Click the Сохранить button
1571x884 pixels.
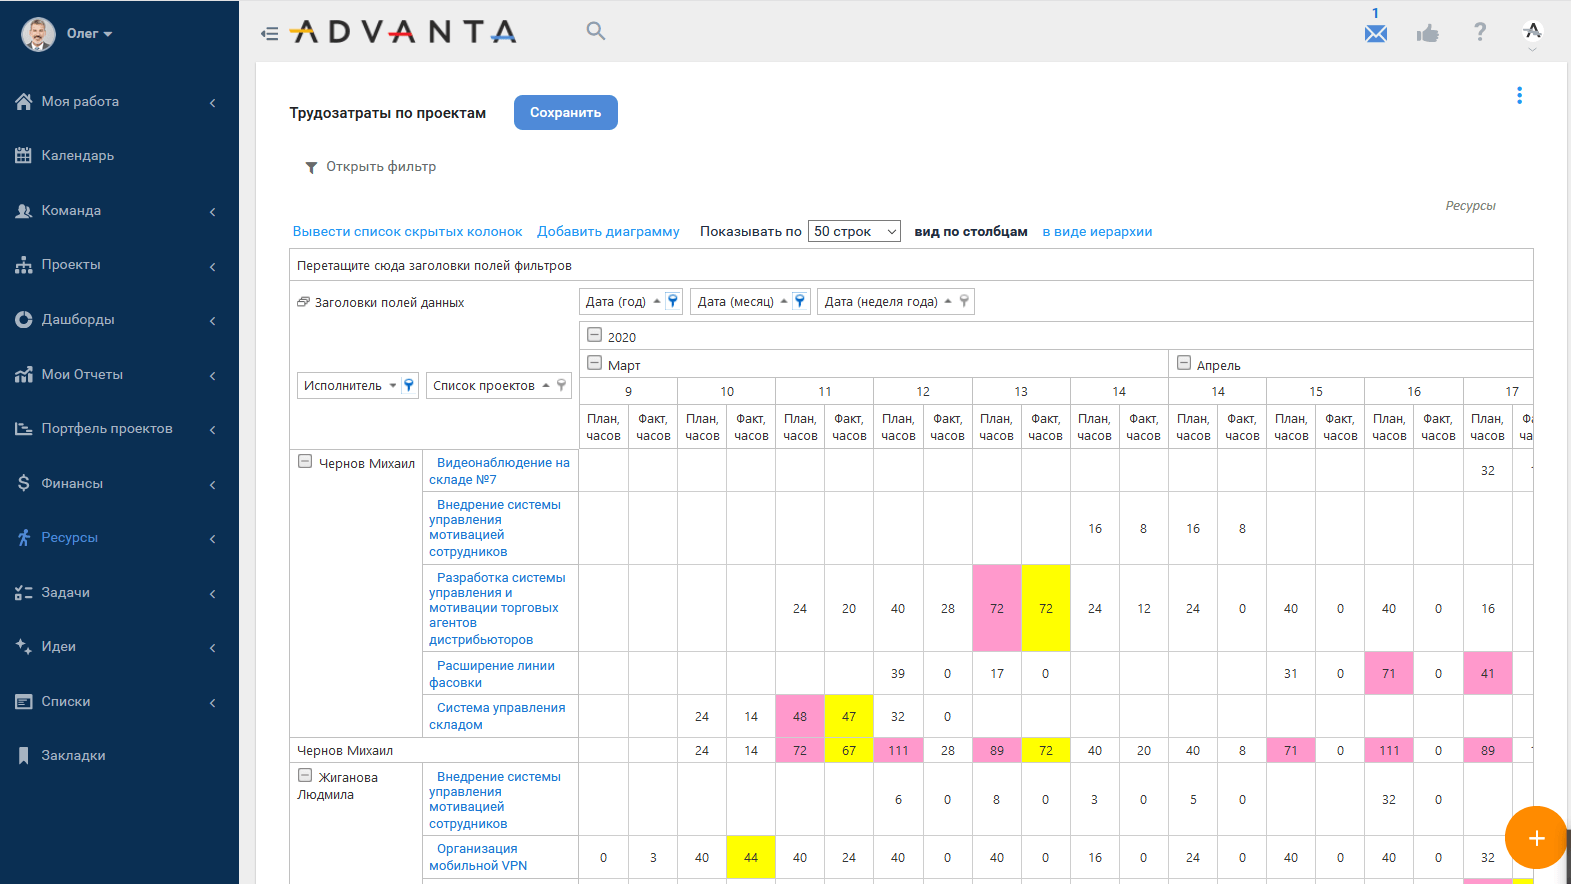tap(565, 112)
